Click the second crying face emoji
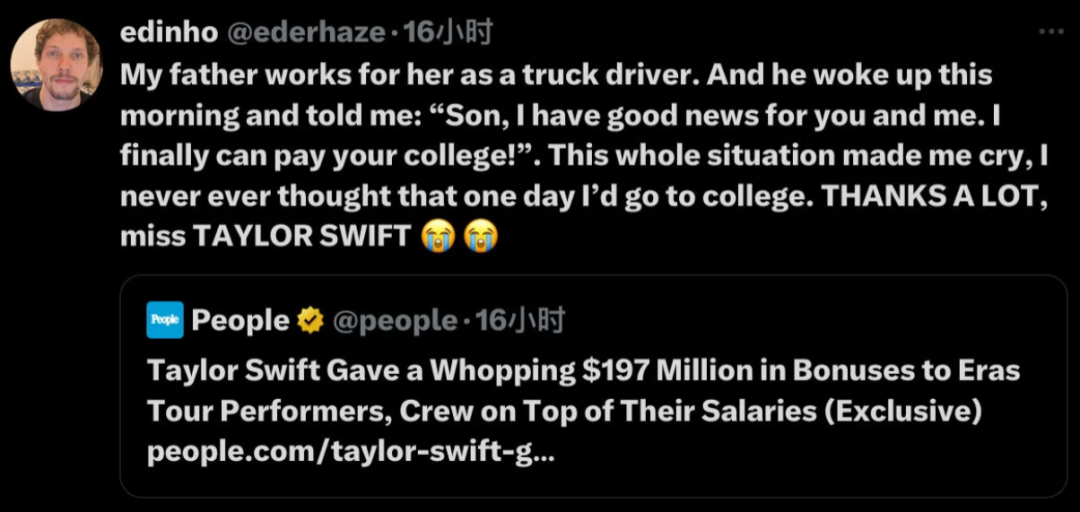 pyautogui.click(x=482, y=237)
